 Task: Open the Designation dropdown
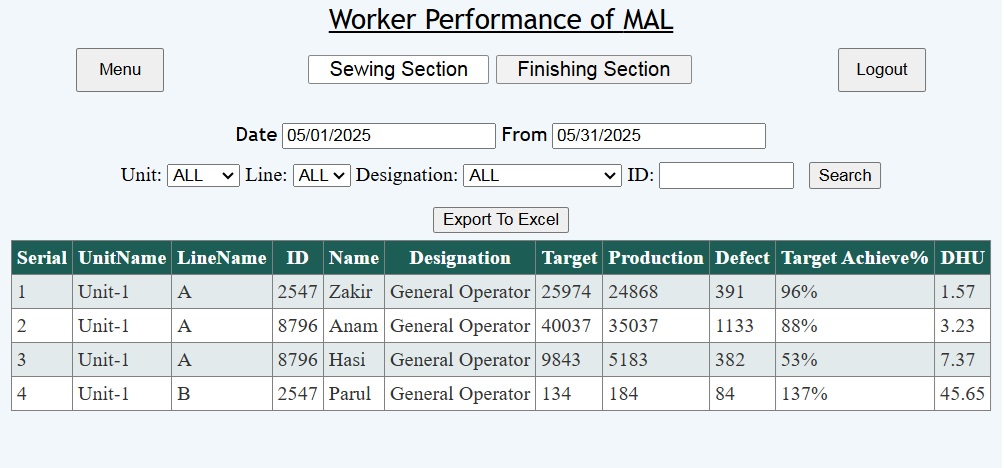542,175
